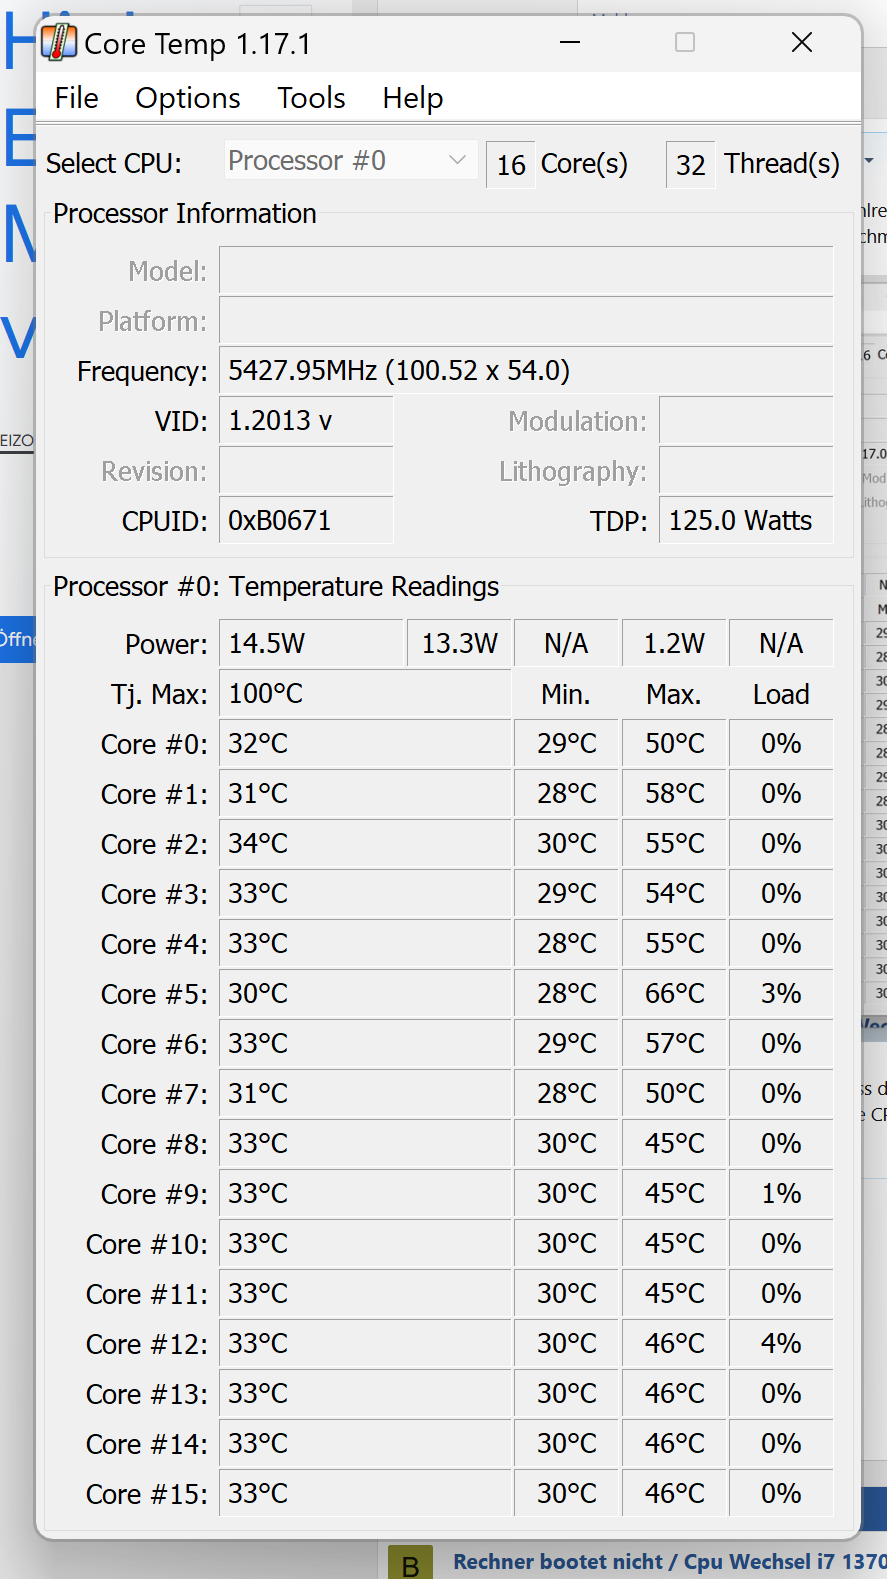Select Core #2 current temperature 34°C
The height and width of the screenshot is (1579, 887).
click(365, 844)
